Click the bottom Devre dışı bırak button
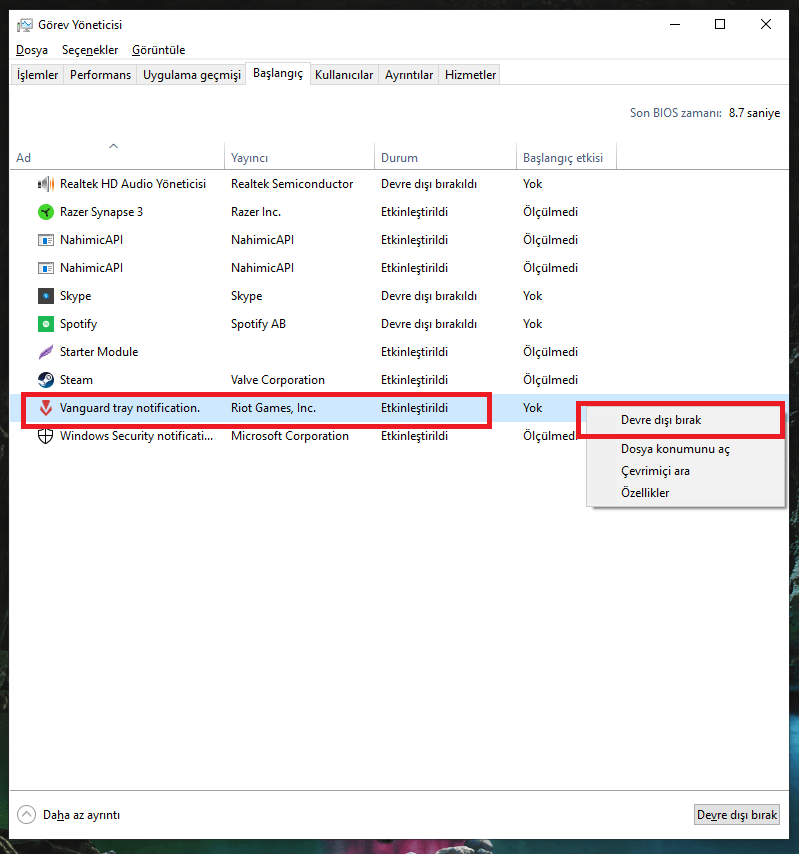The width and height of the screenshot is (799, 854). 736,815
